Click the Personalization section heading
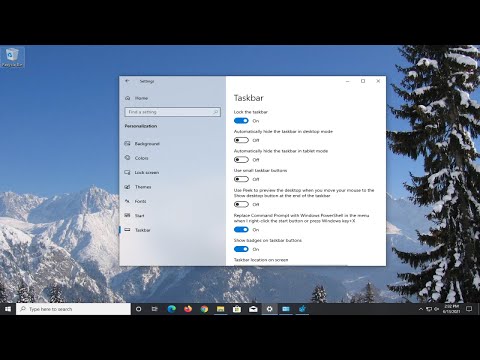480x360 pixels. pos(141,126)
